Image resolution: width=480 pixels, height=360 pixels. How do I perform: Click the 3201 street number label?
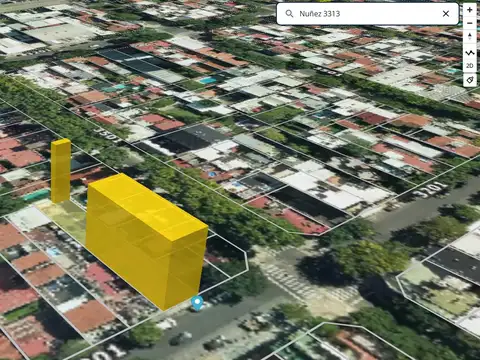[x=430, y=189]
